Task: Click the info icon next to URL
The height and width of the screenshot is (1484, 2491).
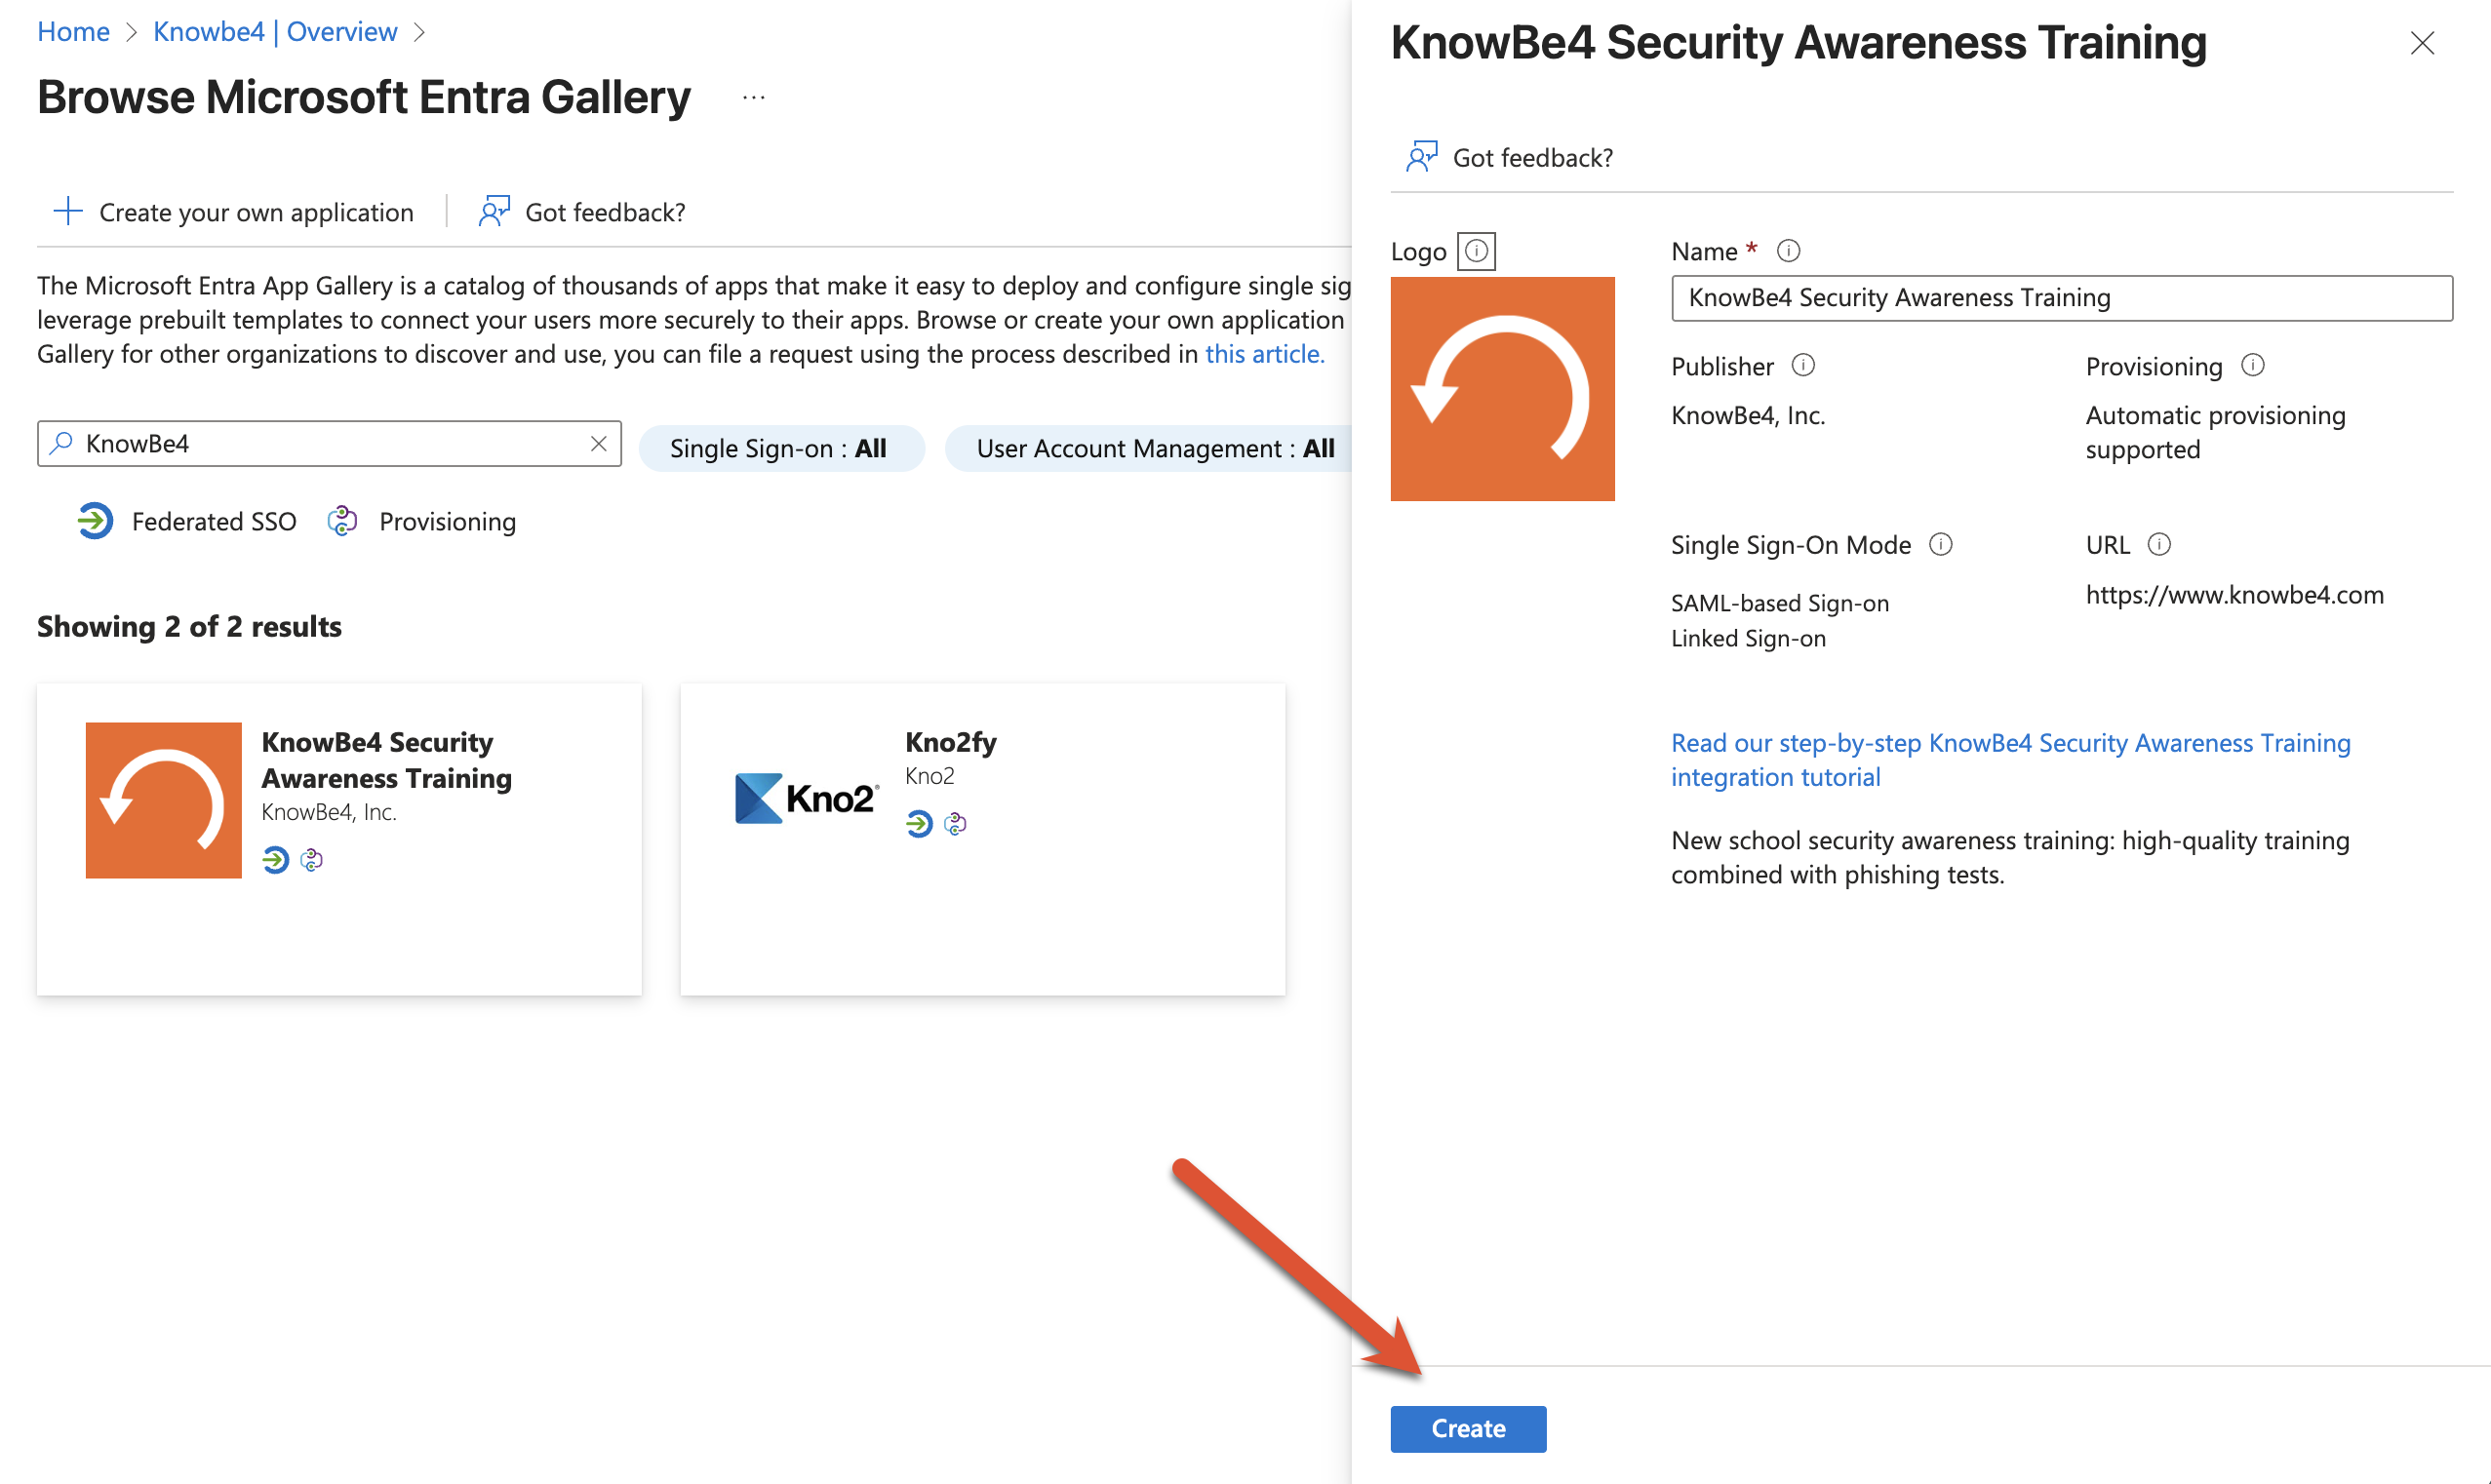Action: [x=2161, y=544]
